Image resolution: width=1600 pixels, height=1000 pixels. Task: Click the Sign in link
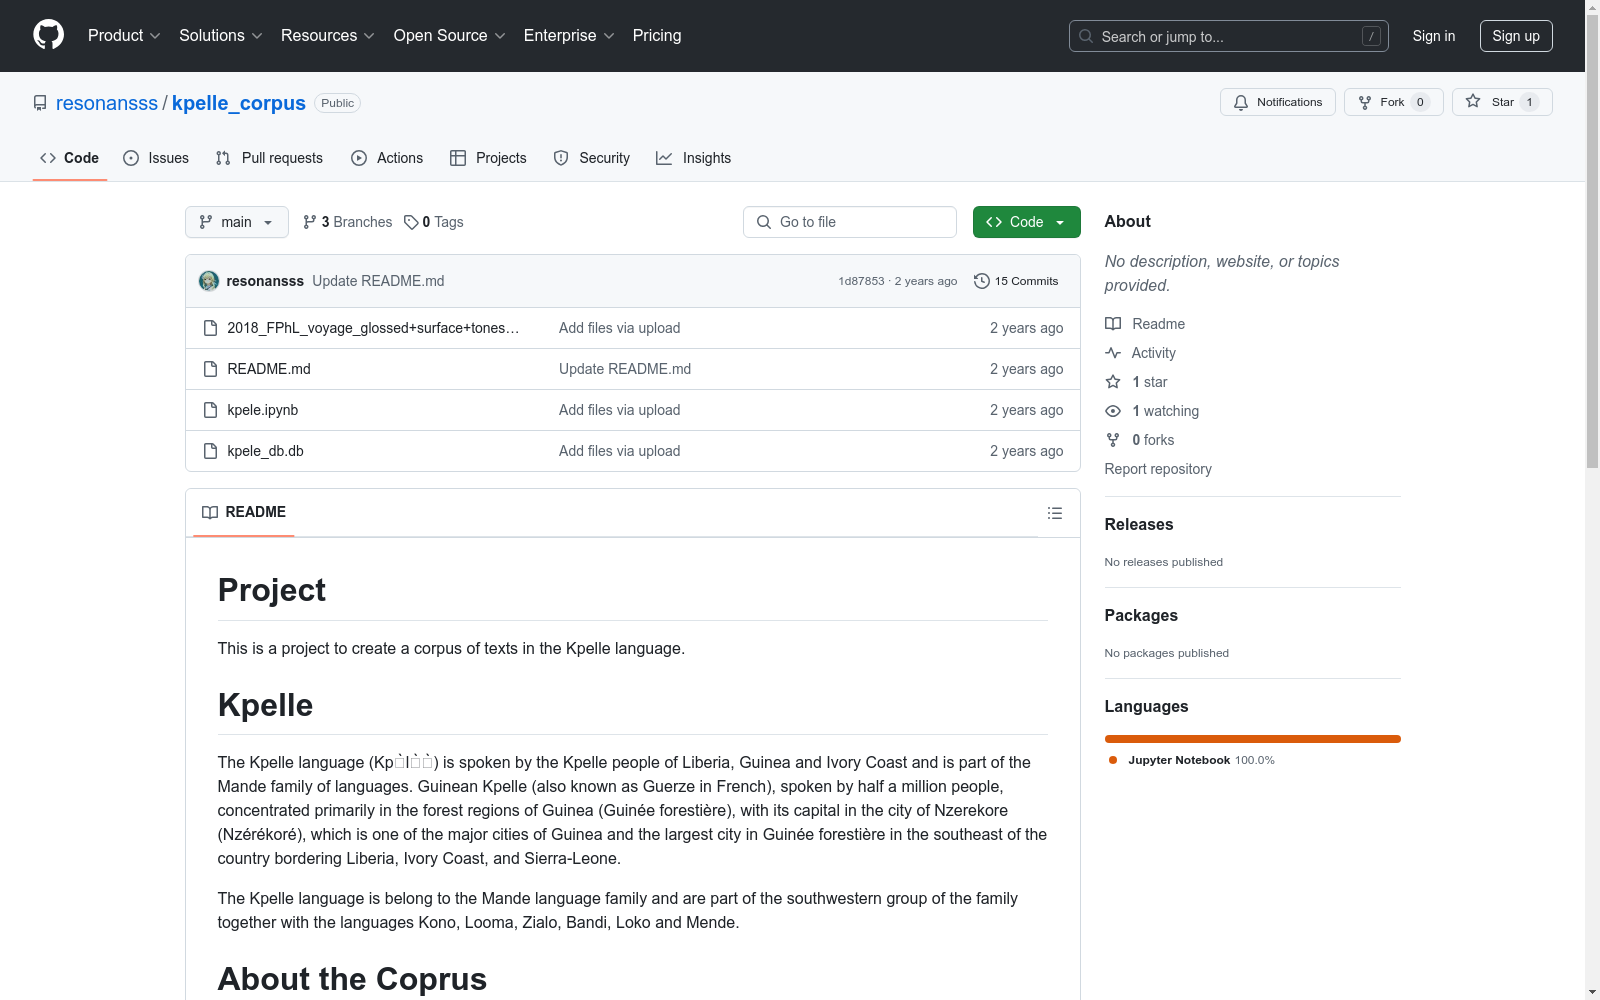(x=1434, y=36)
